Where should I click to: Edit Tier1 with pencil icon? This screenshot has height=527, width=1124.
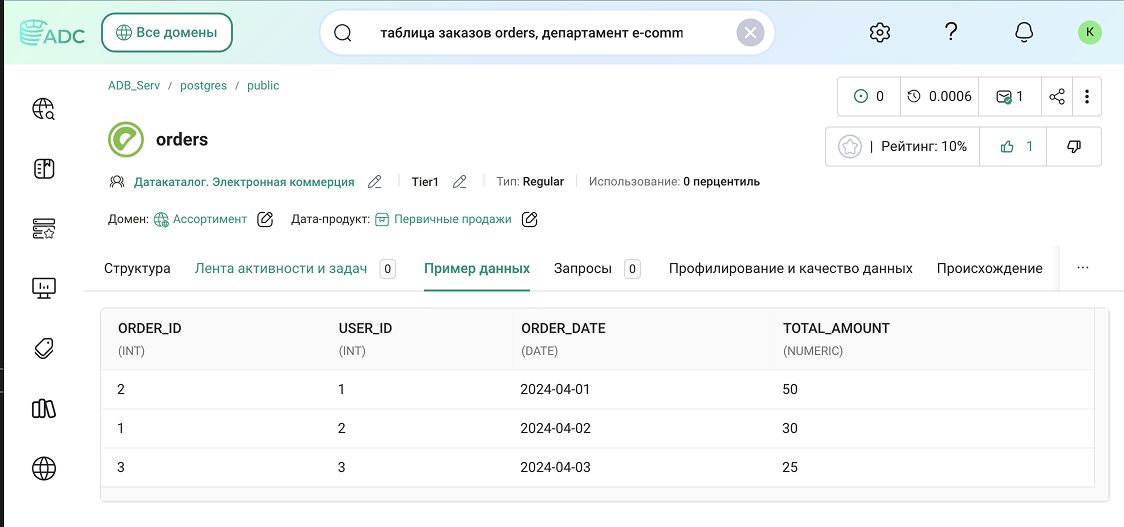[459, 182]
